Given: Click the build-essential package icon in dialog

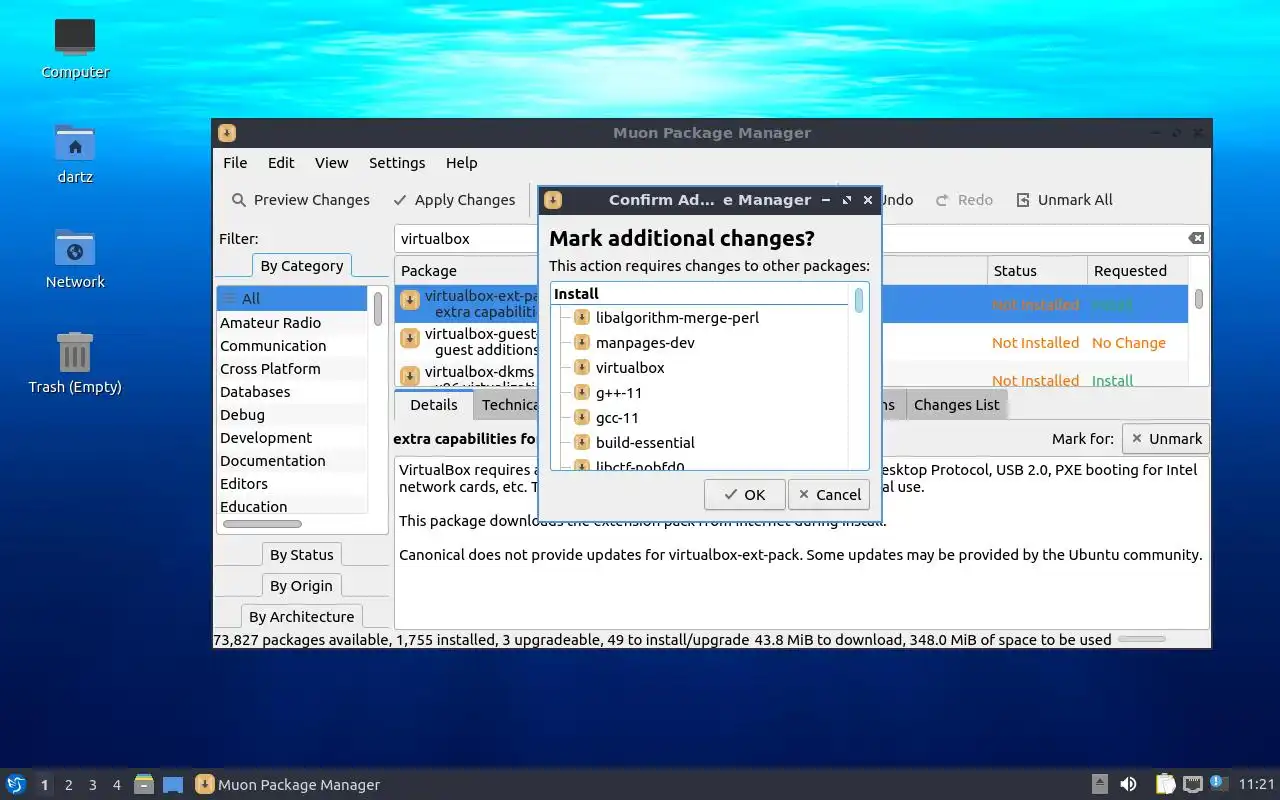Looking at the screenshot, I should tap(582, 443).
